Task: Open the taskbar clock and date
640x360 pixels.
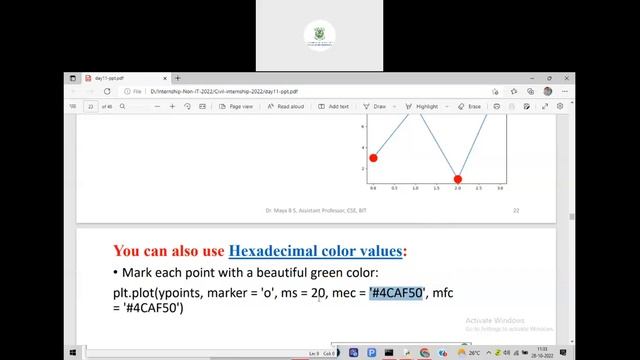Action: (x=542, y=352)
